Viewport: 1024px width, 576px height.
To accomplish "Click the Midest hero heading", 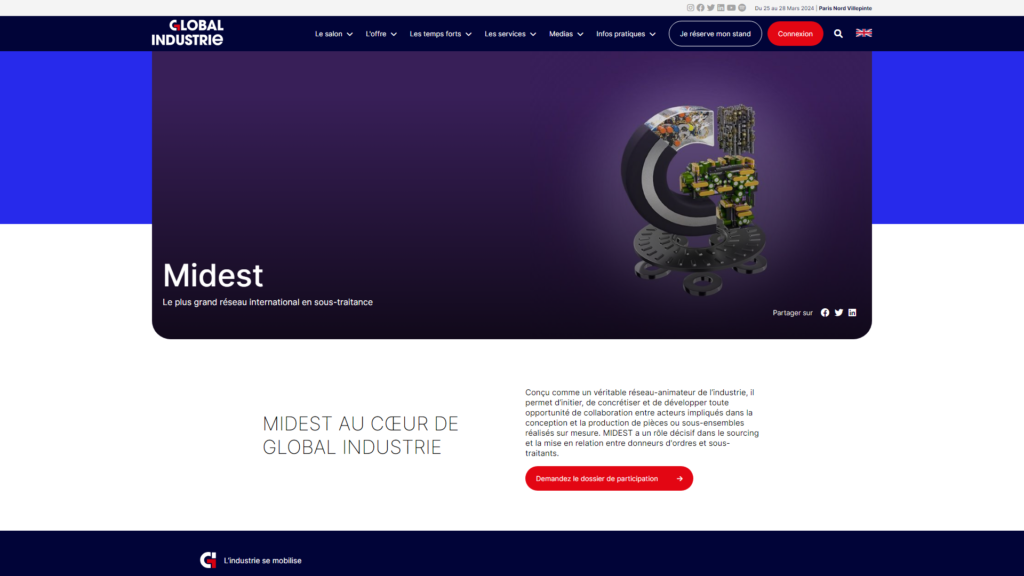I will pyautogui.click(x=213, y=276).
